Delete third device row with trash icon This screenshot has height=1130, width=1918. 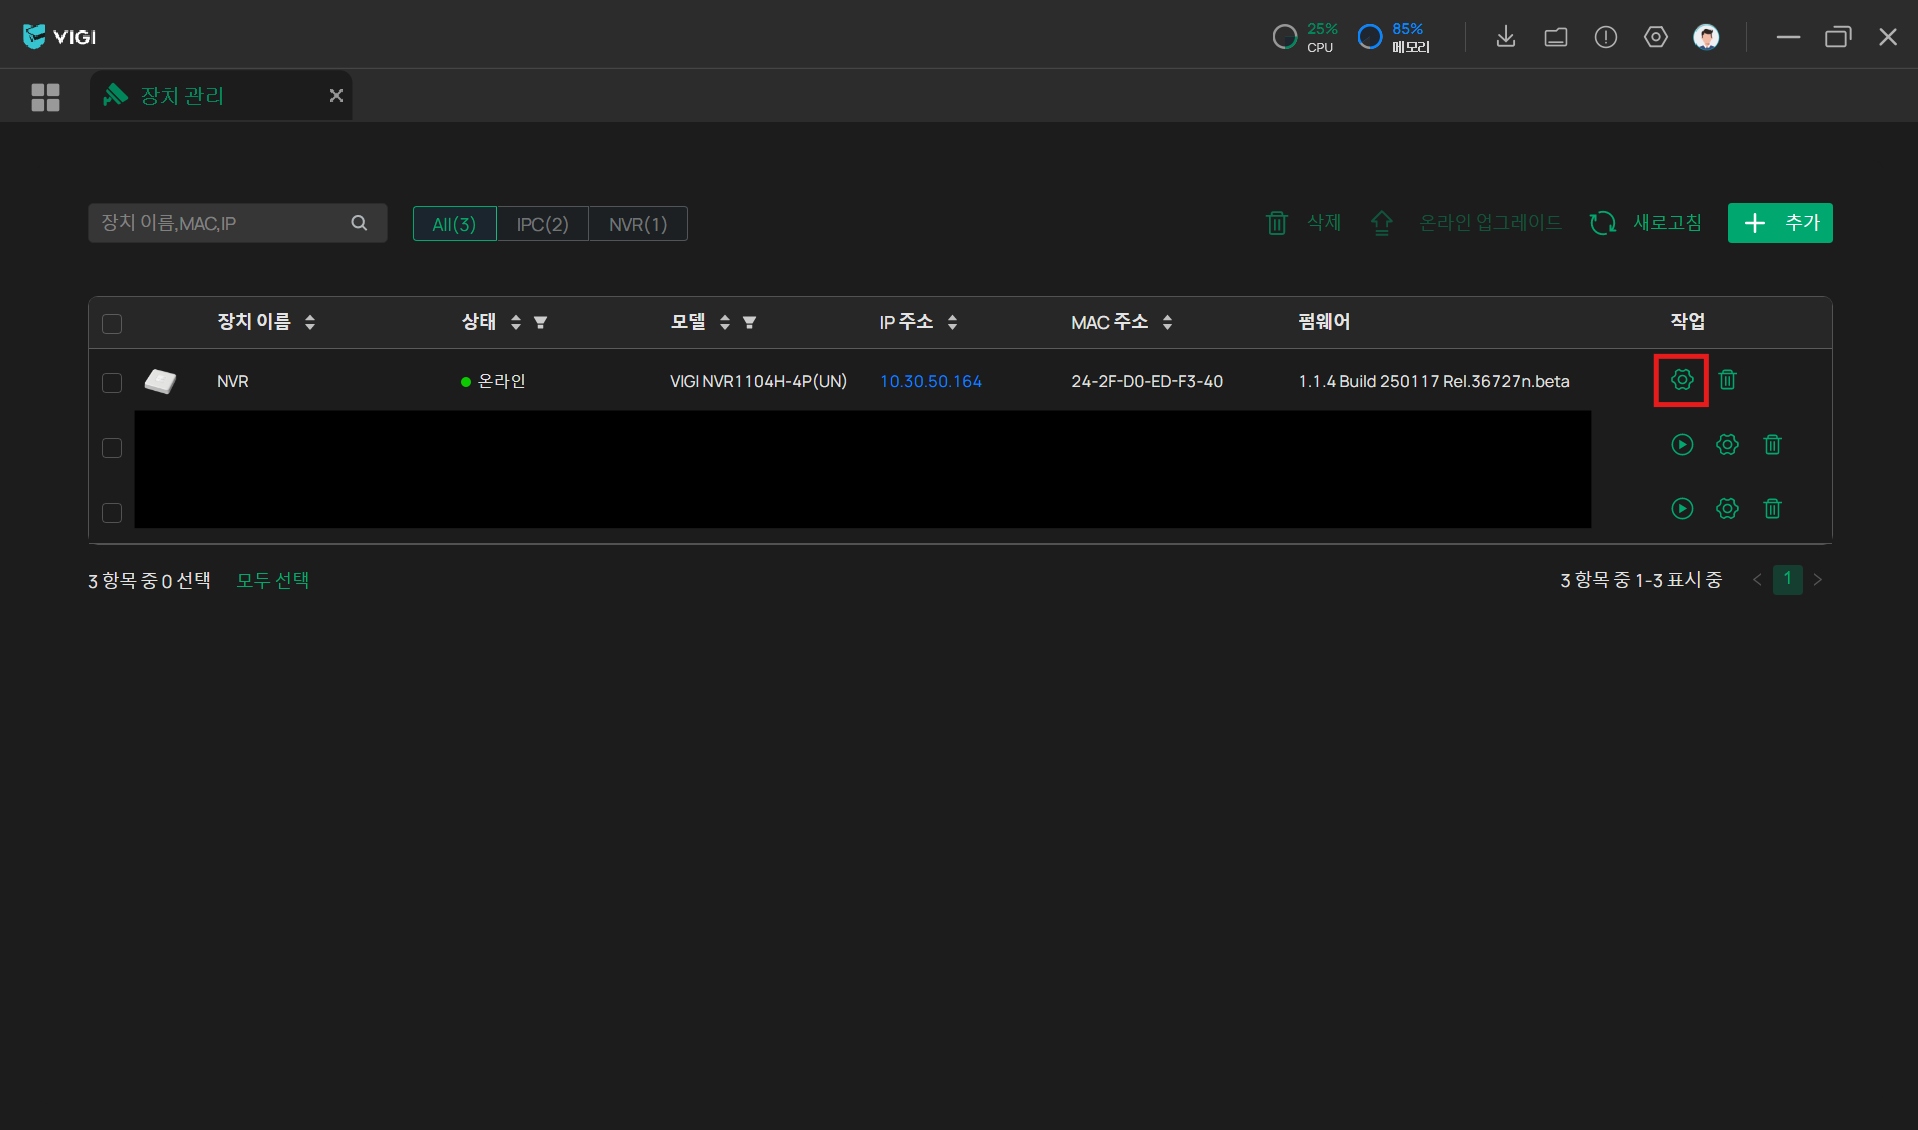point(1772,508)
